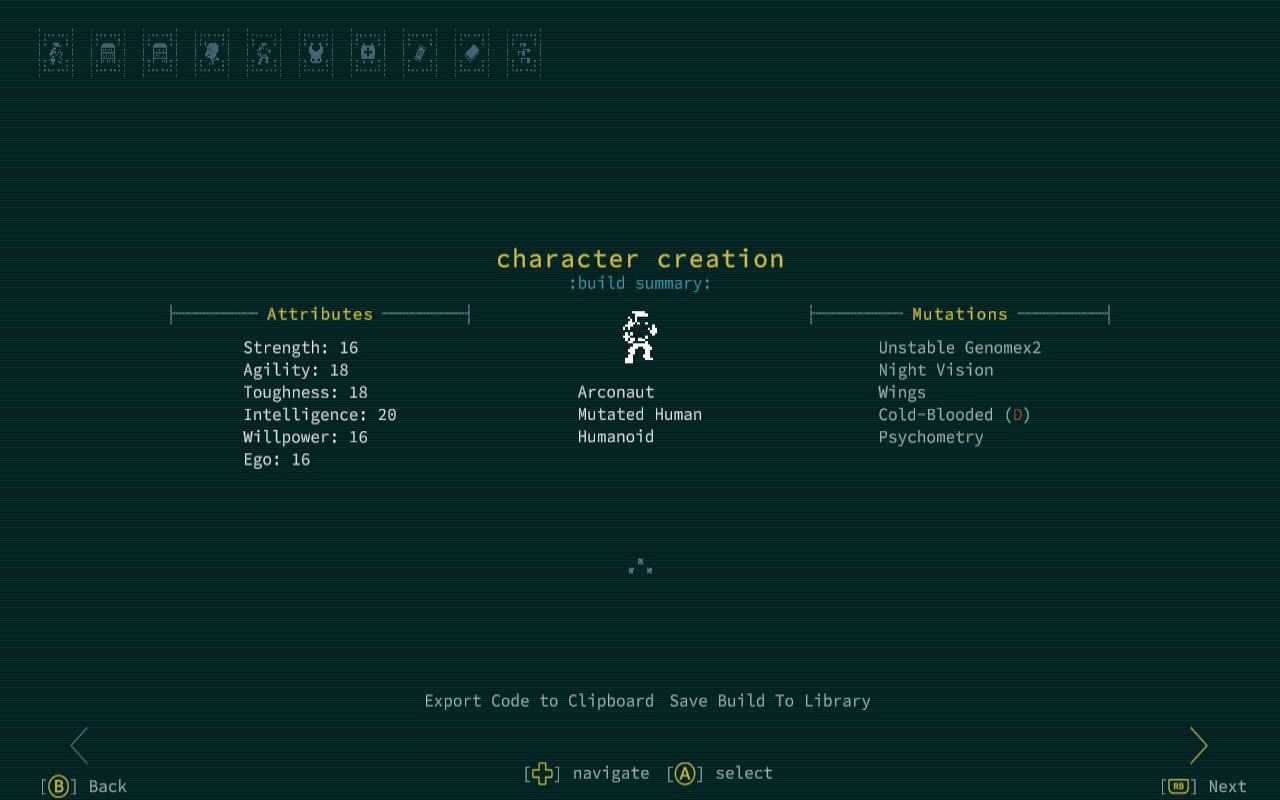Click the character creation title
The width and height of the screenshot is (1280, 800).
pyautogui.click(x=640, y=259)
